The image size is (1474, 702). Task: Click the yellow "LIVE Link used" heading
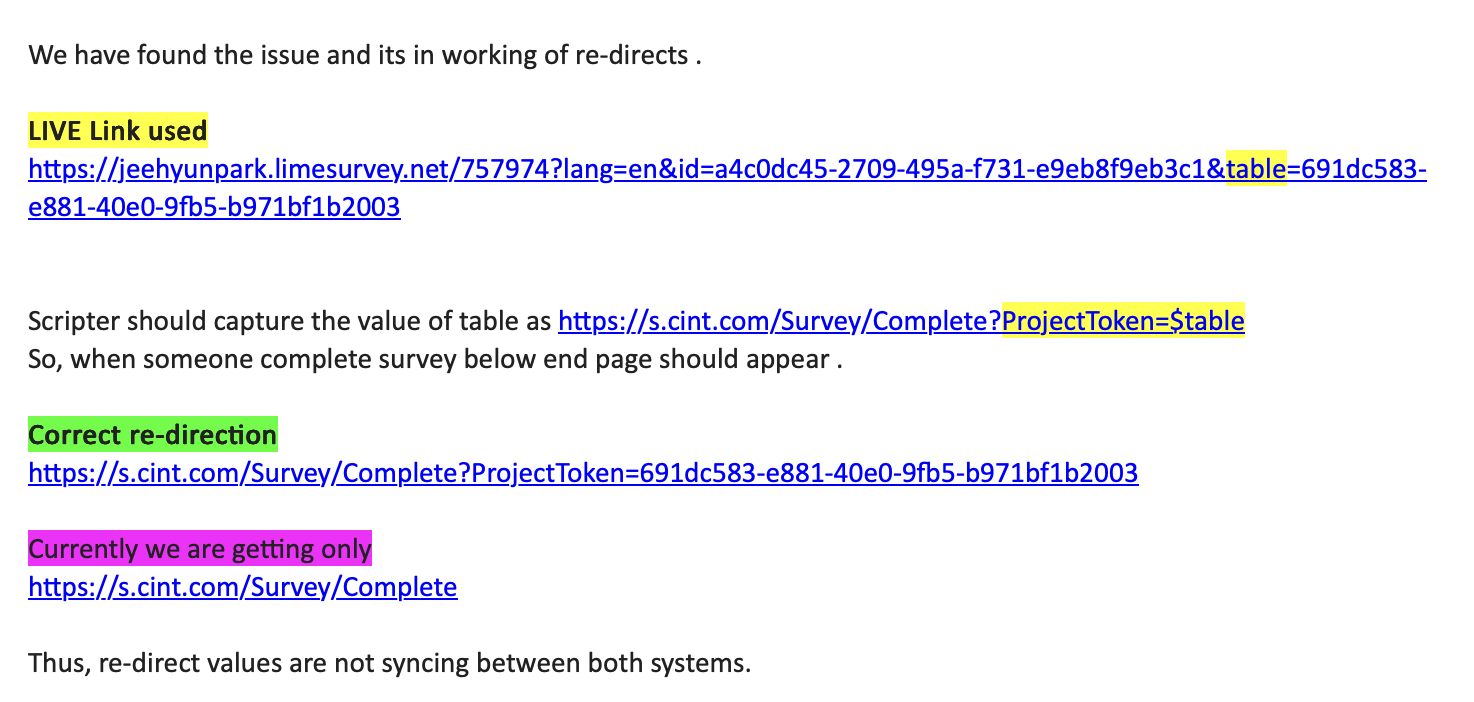click(x=117, y=131)
